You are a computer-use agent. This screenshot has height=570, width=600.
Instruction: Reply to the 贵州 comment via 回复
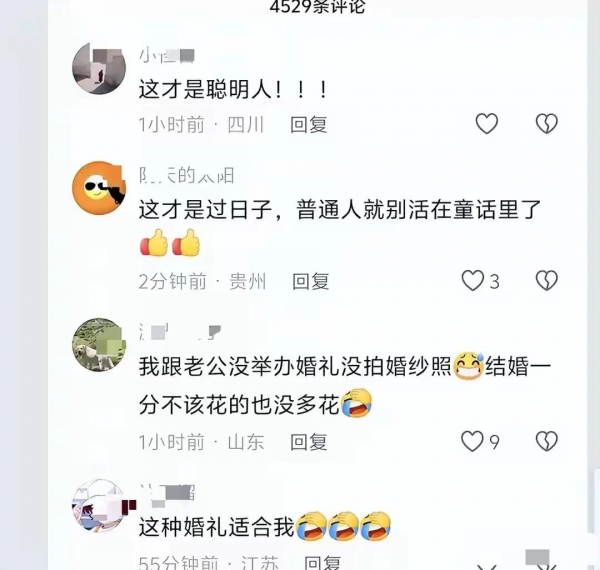point(311,282)
